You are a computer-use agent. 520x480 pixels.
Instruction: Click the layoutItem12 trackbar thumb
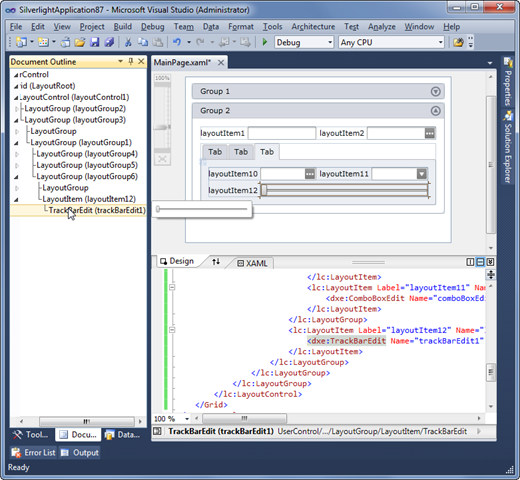click(x=264, y=190)
